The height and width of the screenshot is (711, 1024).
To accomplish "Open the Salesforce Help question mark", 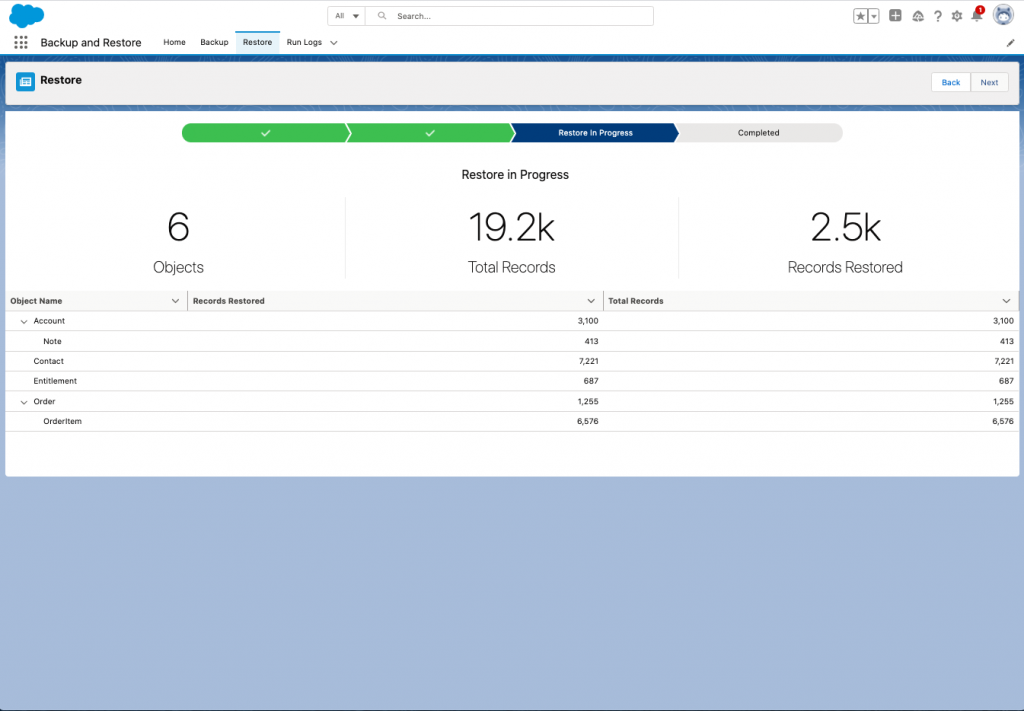I will (938, 16).
